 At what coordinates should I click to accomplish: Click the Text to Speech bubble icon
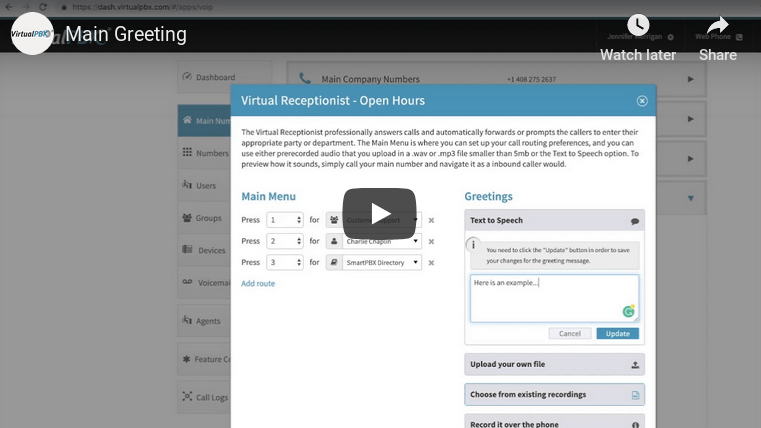click(634, 221)
